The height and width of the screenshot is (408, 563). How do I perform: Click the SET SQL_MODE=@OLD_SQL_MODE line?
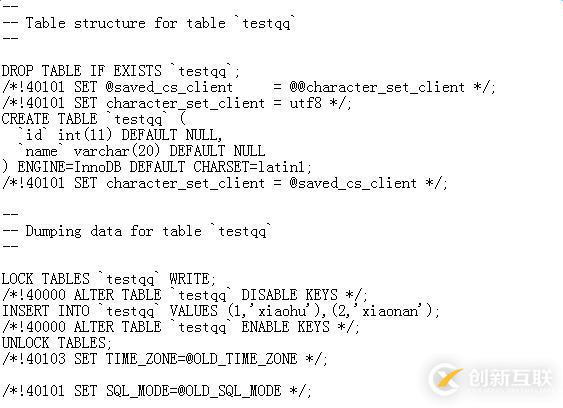157,391
